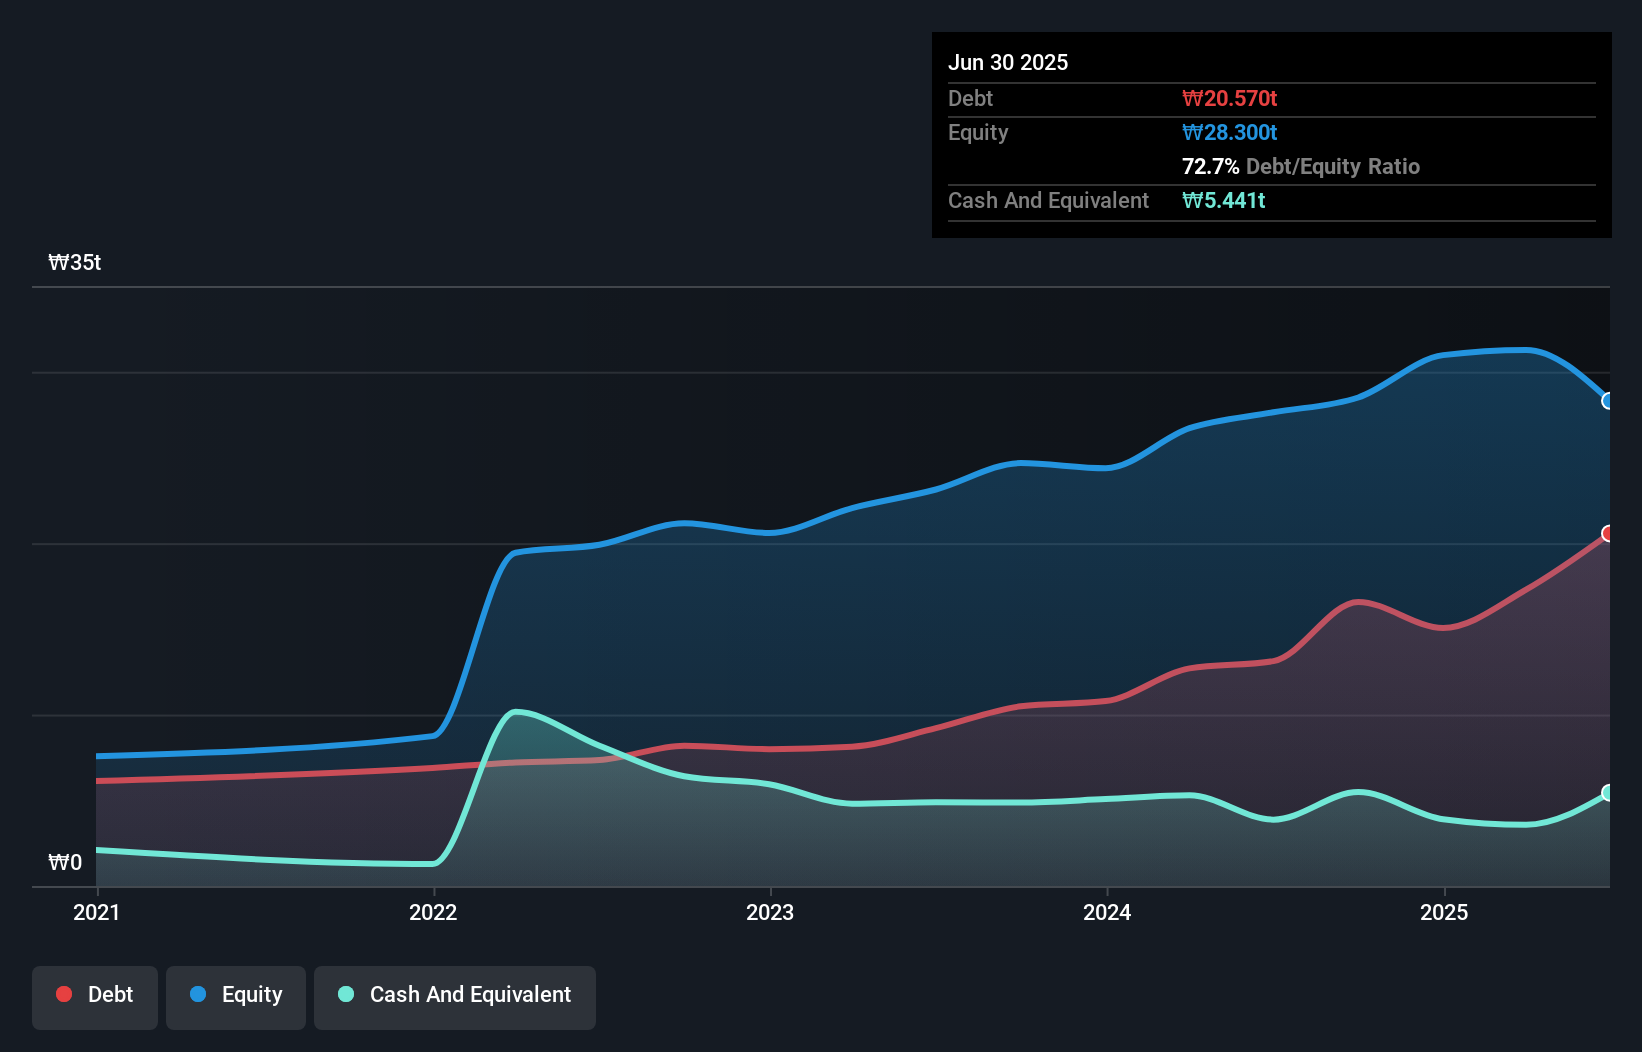Click the teal Cash And Equivalent legend dot
1642x1052 pixels.
344,994
